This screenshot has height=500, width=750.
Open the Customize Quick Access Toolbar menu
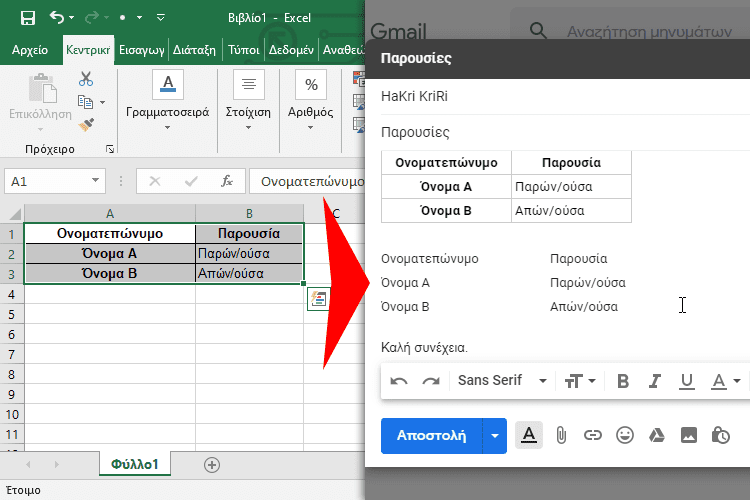point(161,18)
